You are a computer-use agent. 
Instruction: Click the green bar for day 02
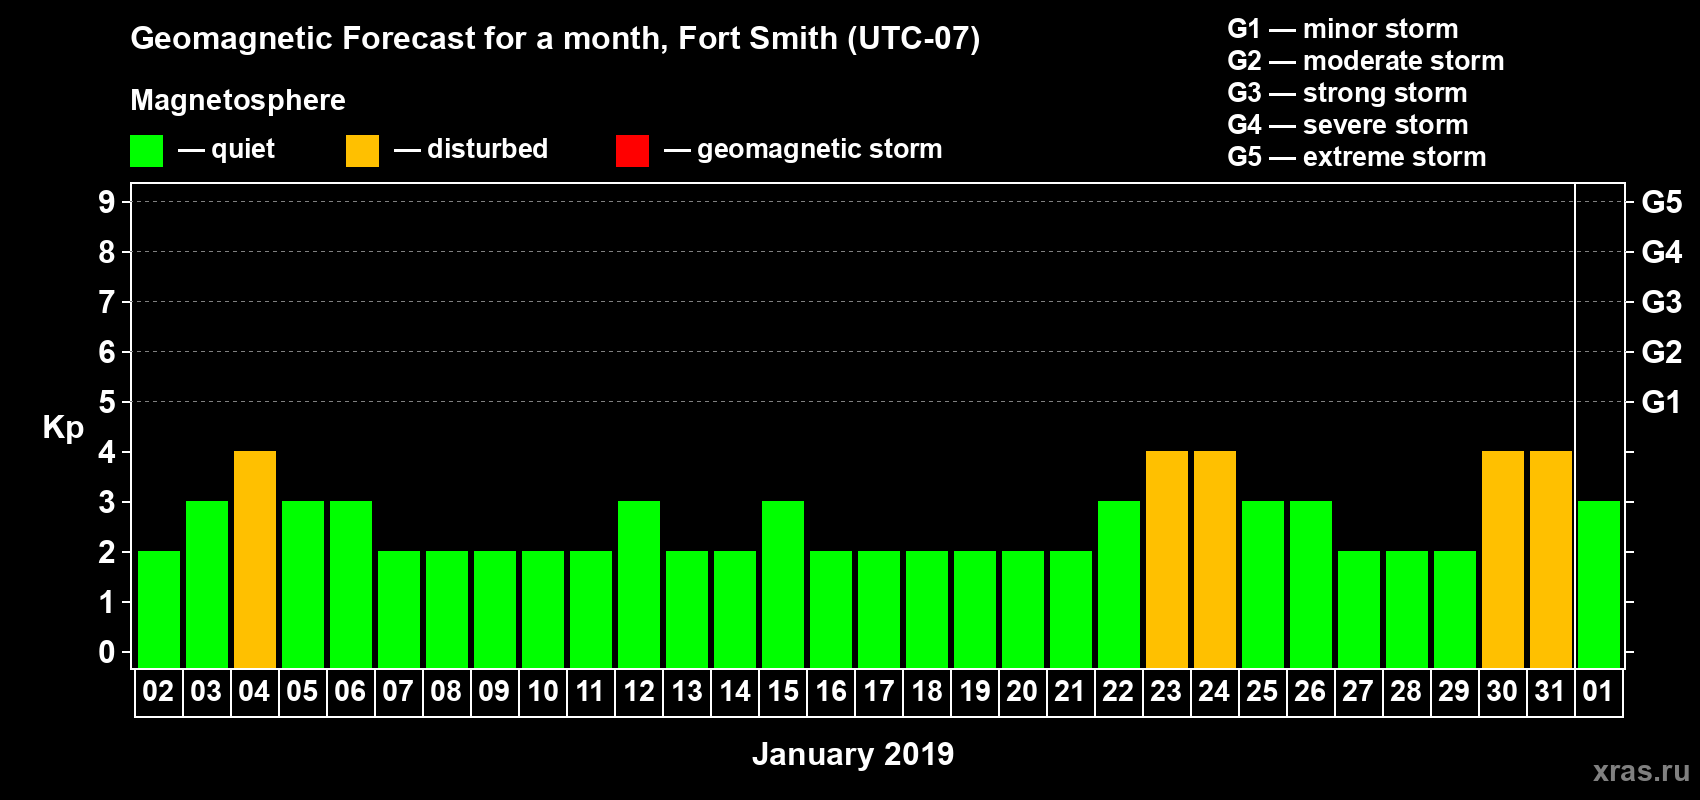coord(159,610)
